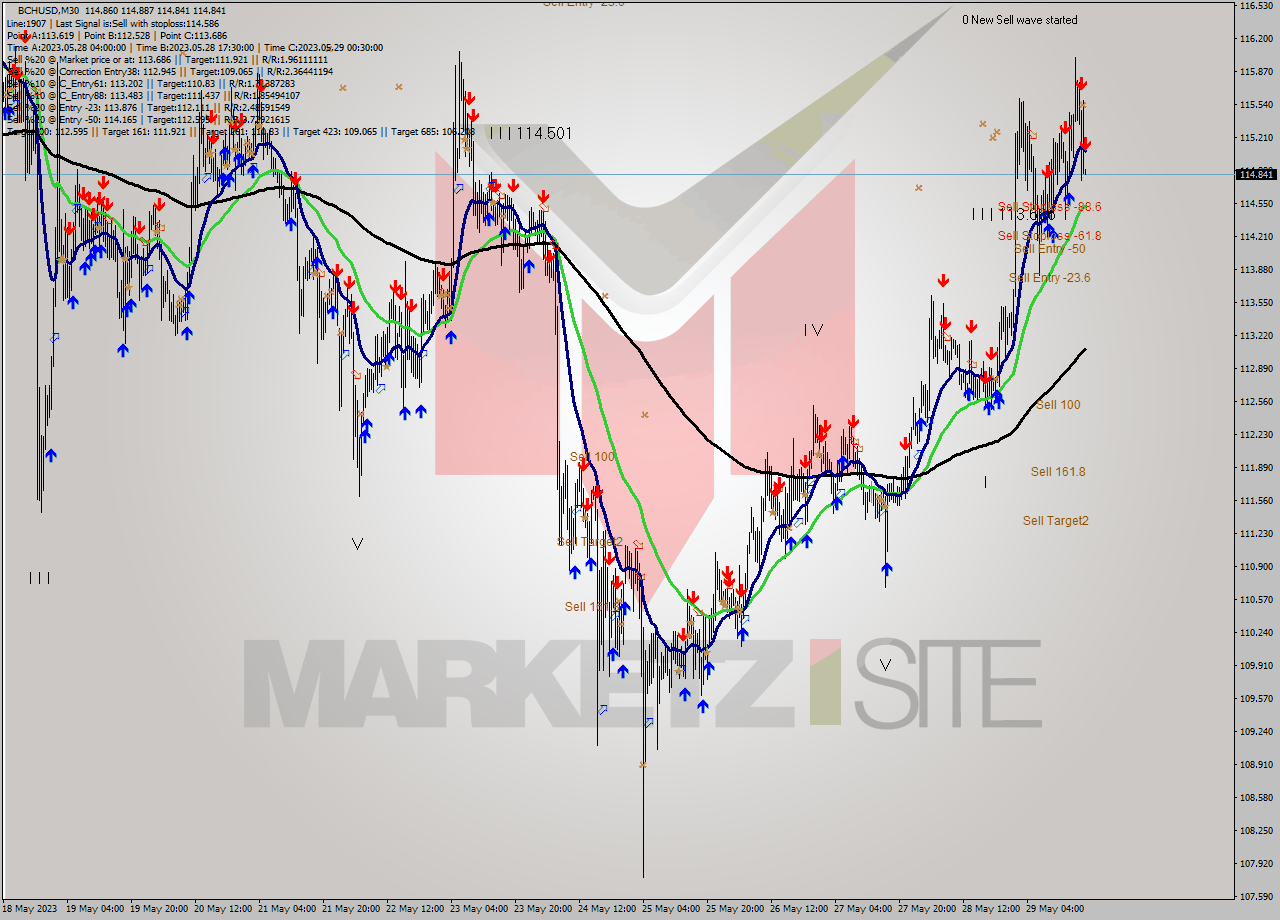Image resolution: width=1280 pixels, height=920 pixels.
Task: Click the wave 'I' label near 28 May
Action: pos(985,481)
